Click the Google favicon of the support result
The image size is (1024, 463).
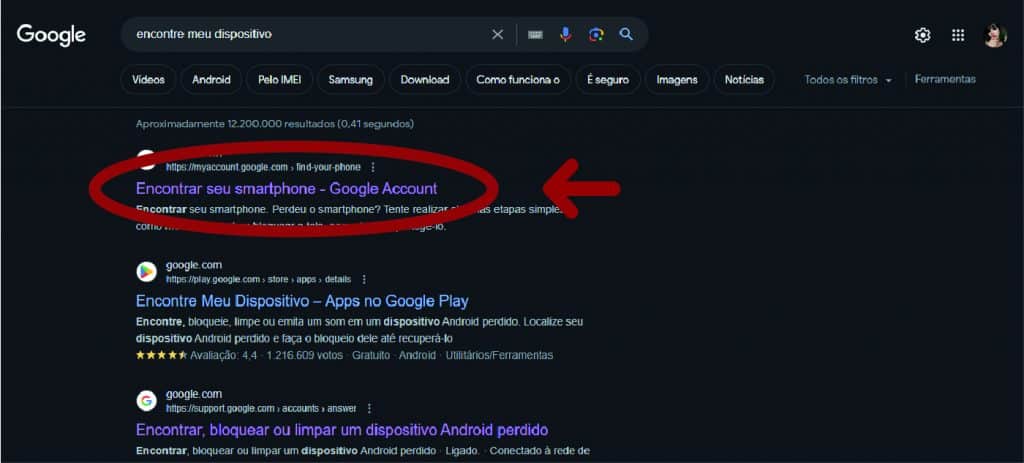tap(146, 400)
